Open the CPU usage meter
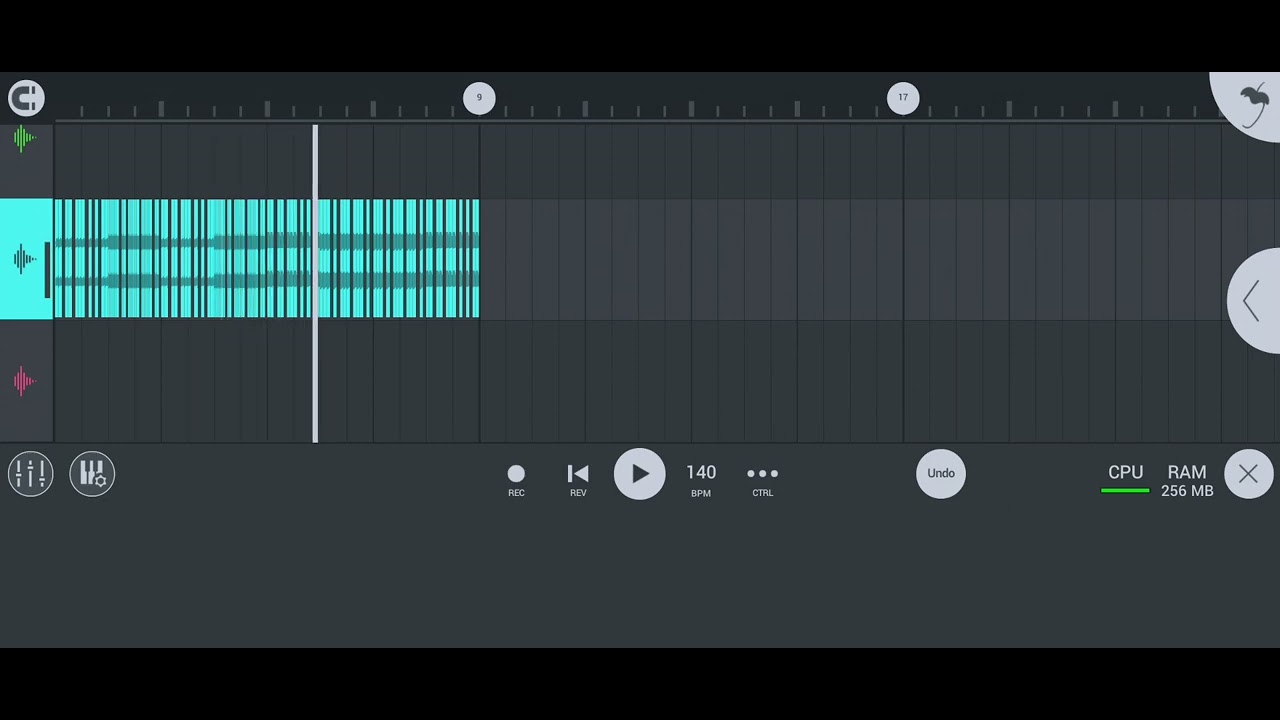Screen dimensions: 1280x720 pos(1125,479)
